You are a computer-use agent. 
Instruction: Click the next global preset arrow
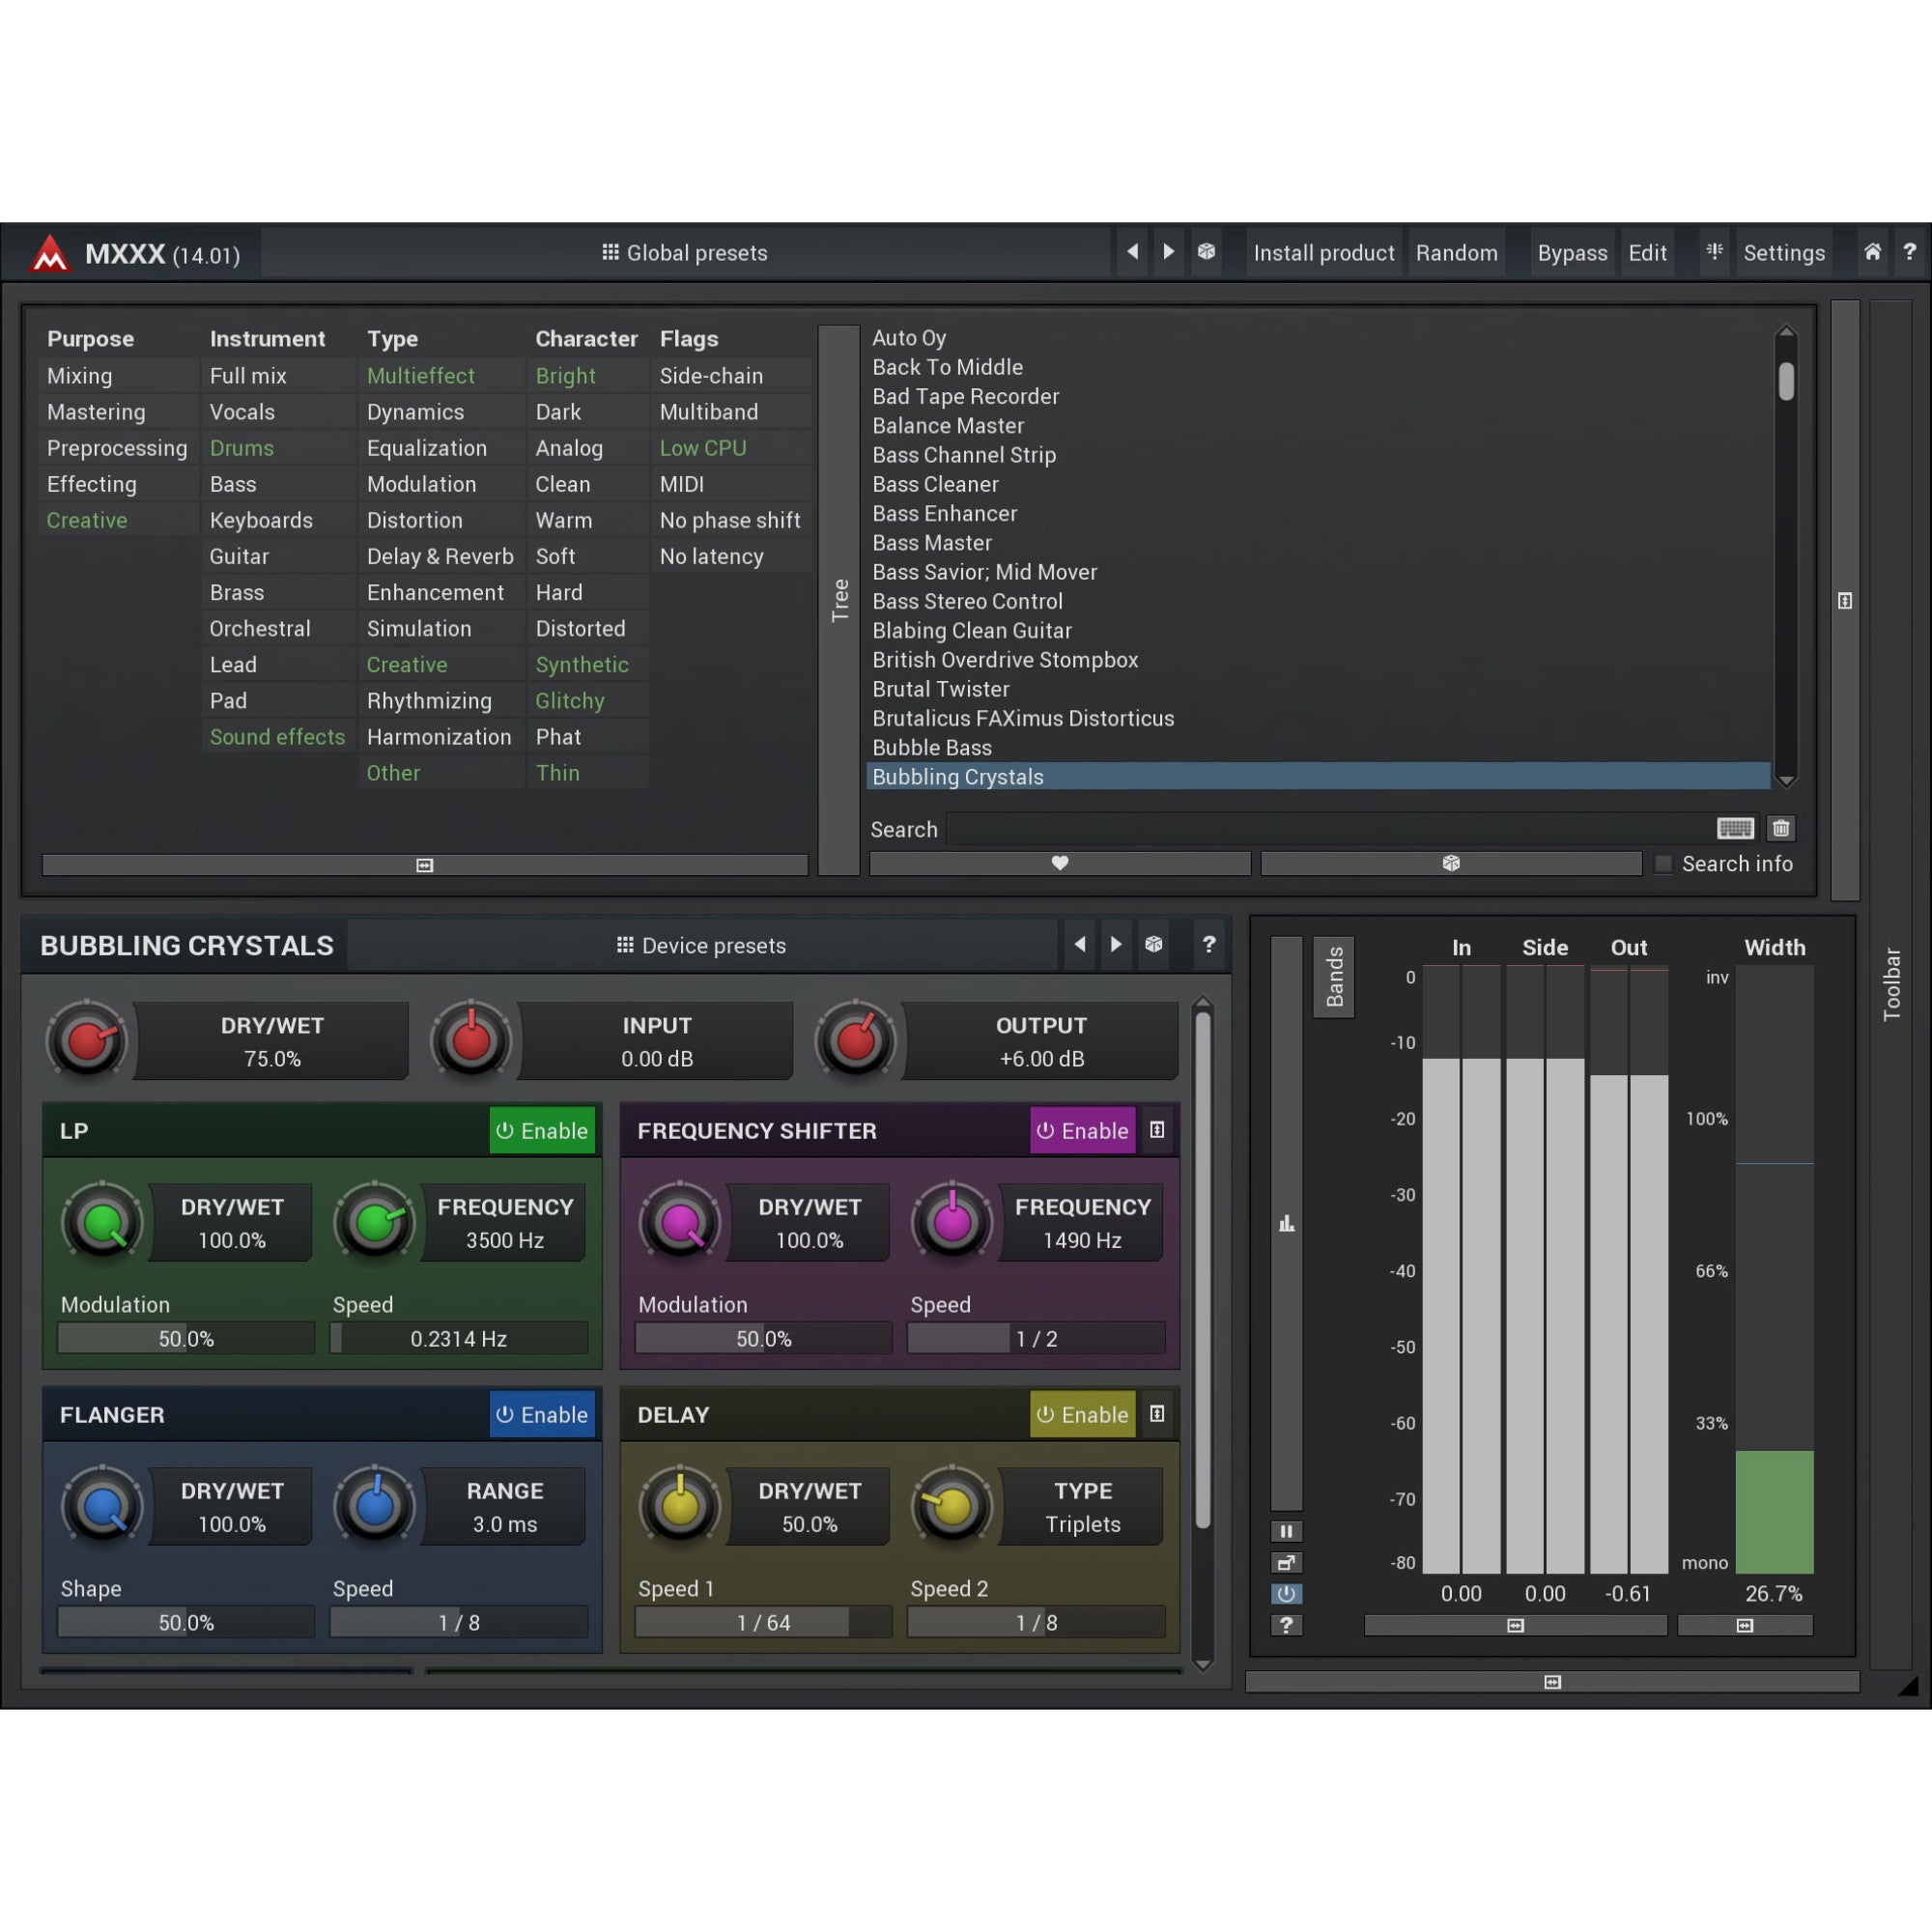1168,252
